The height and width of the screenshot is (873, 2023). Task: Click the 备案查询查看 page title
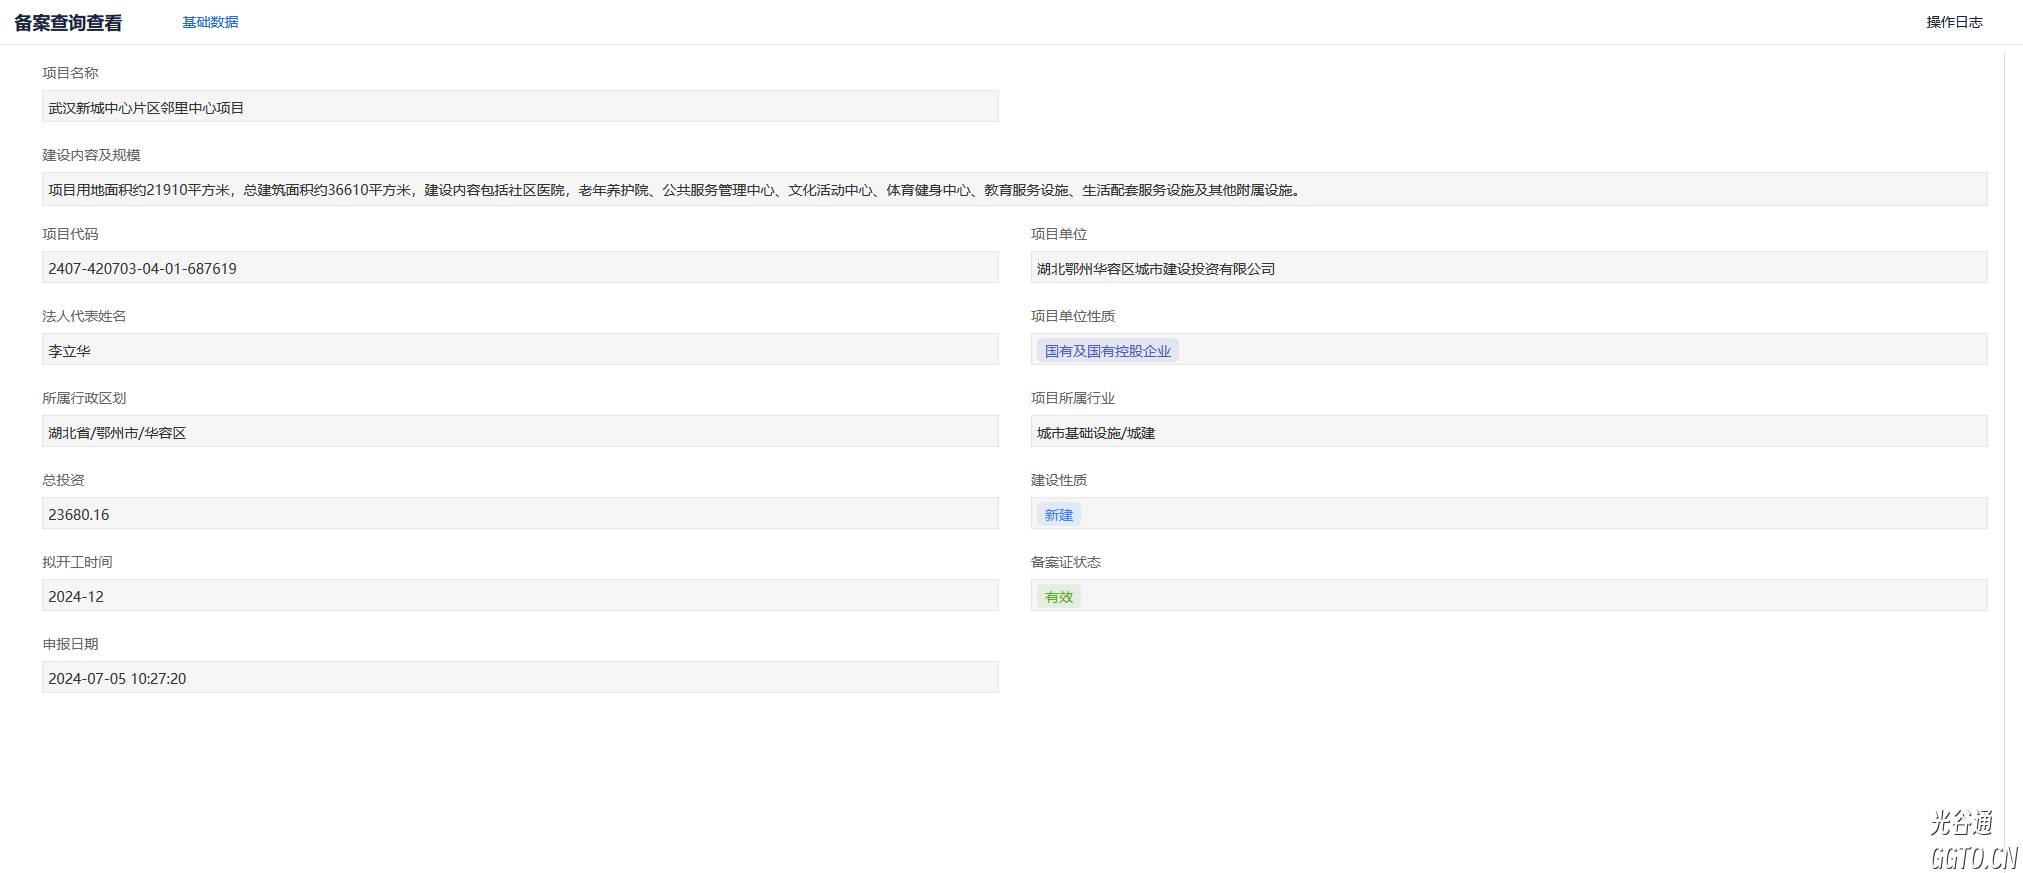click(68, 23)
